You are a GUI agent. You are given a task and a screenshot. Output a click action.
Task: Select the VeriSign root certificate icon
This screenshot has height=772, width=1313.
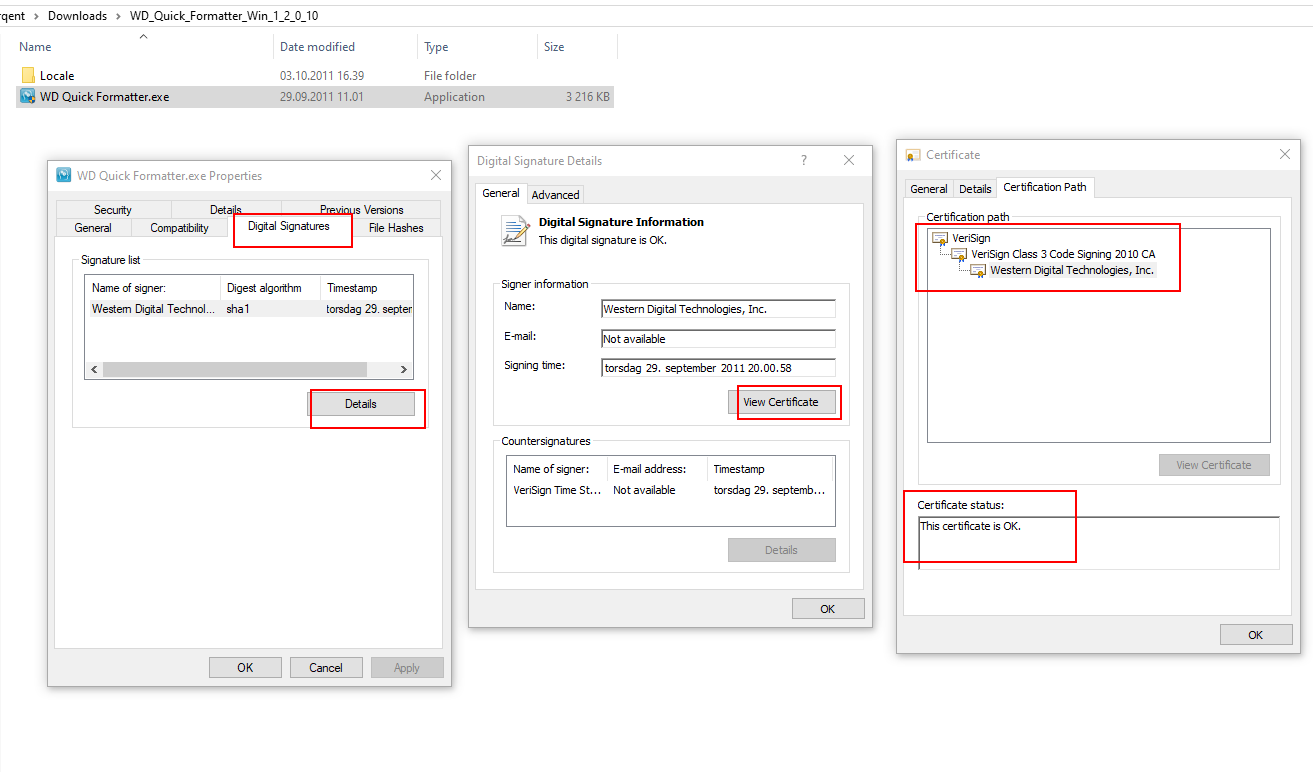tap(940, 238)
